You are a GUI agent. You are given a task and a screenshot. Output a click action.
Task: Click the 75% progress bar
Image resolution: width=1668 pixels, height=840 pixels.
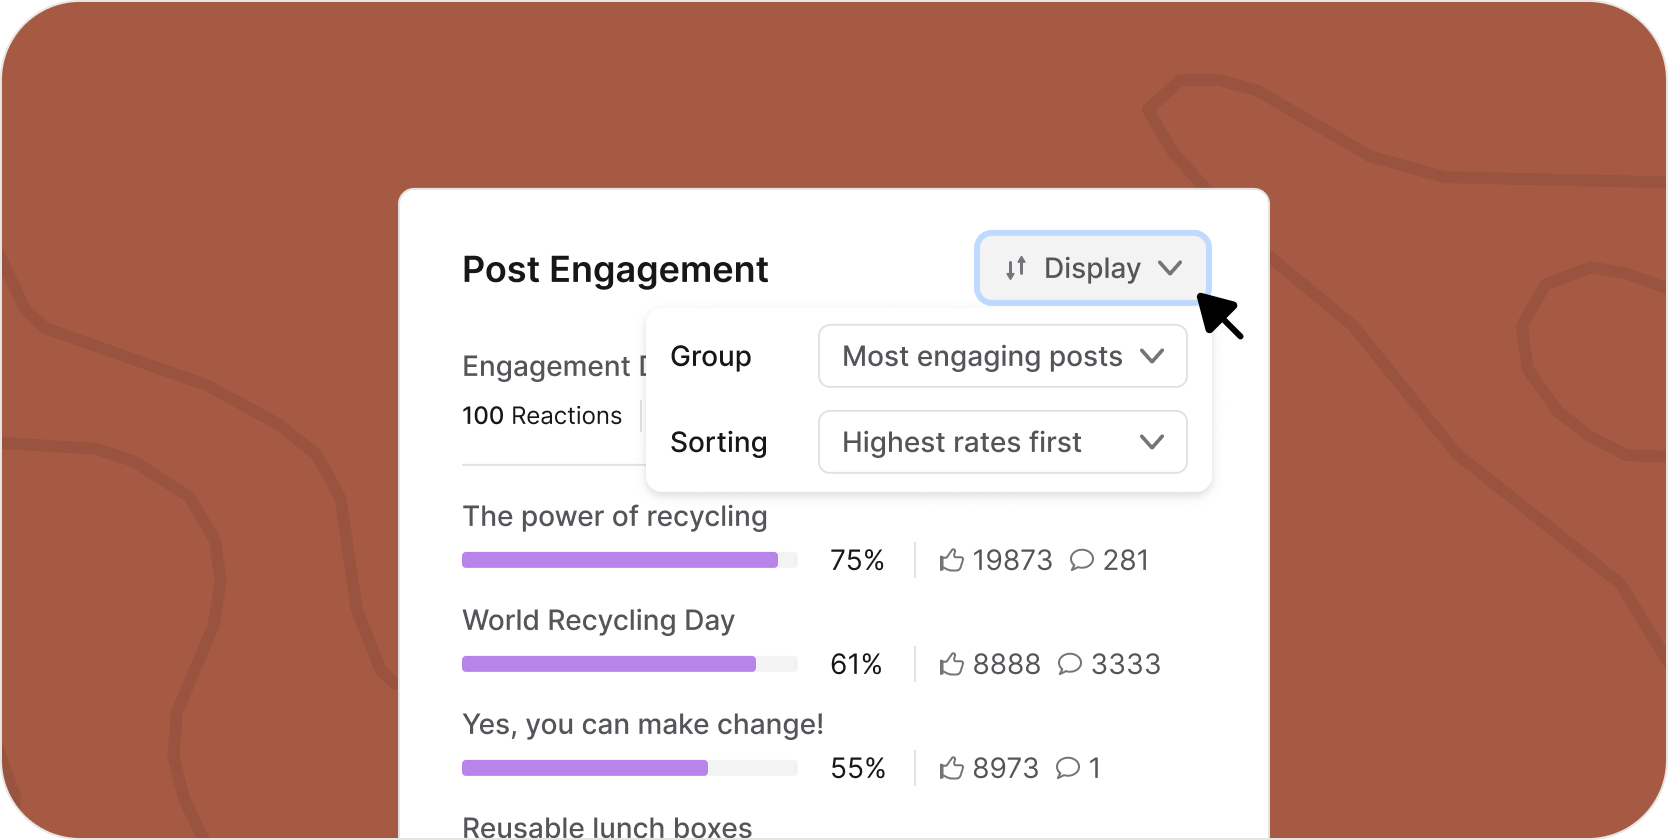[x=630, y=560]
